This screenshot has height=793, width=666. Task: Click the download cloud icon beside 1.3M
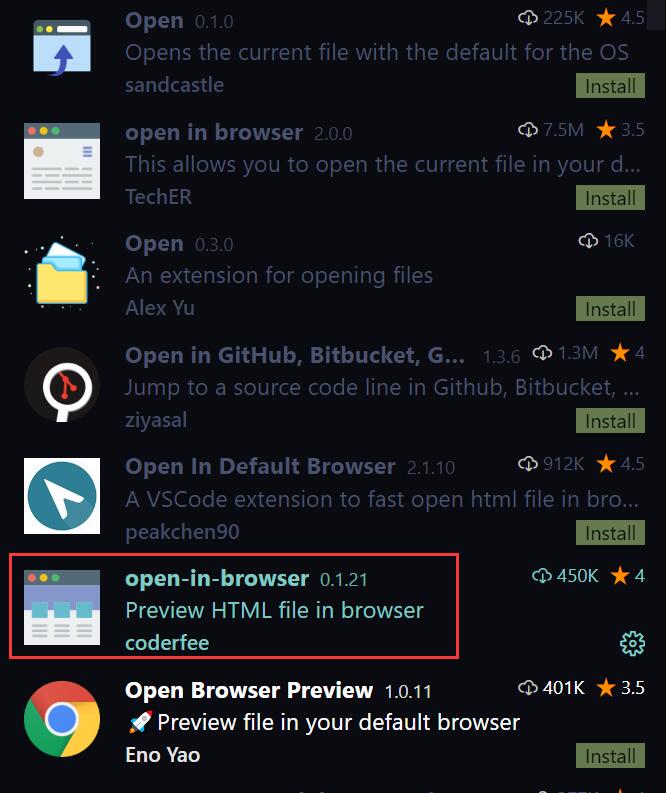[x=542, y=353]
